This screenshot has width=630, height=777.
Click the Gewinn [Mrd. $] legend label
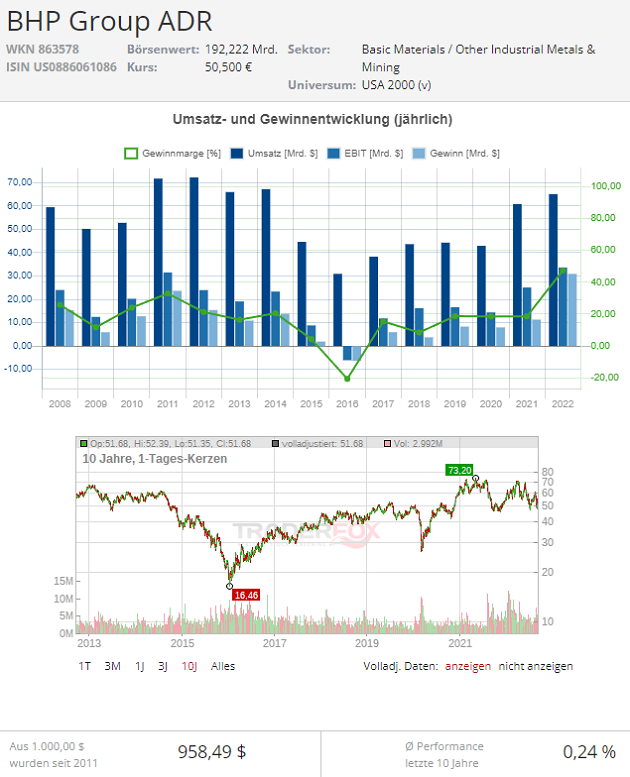(x=464, y=154)
